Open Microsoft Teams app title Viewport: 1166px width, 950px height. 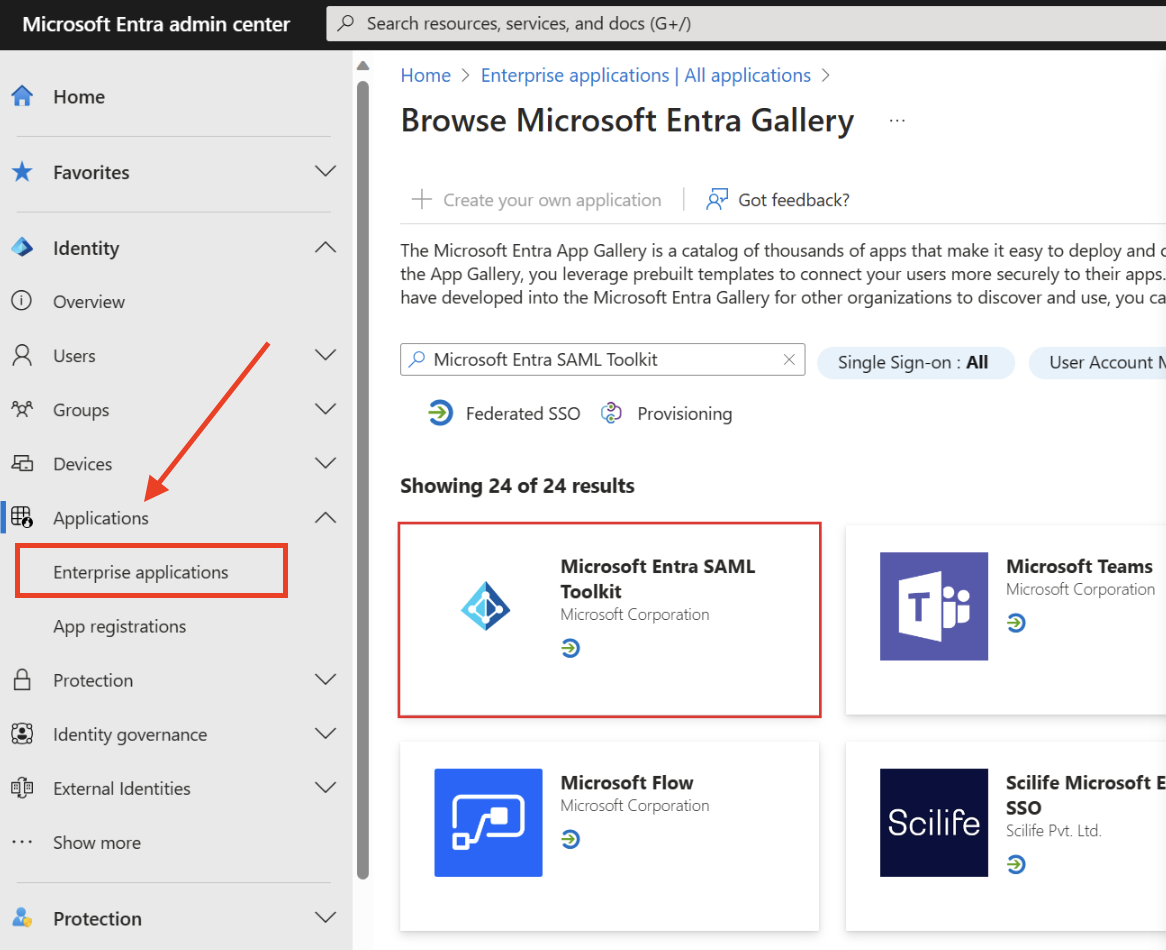pyautogui.click(x=1079, y=566)
